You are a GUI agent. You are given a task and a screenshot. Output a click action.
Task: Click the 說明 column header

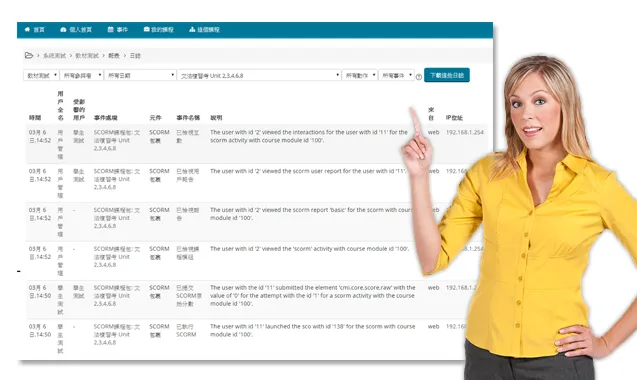pos(216,118)
